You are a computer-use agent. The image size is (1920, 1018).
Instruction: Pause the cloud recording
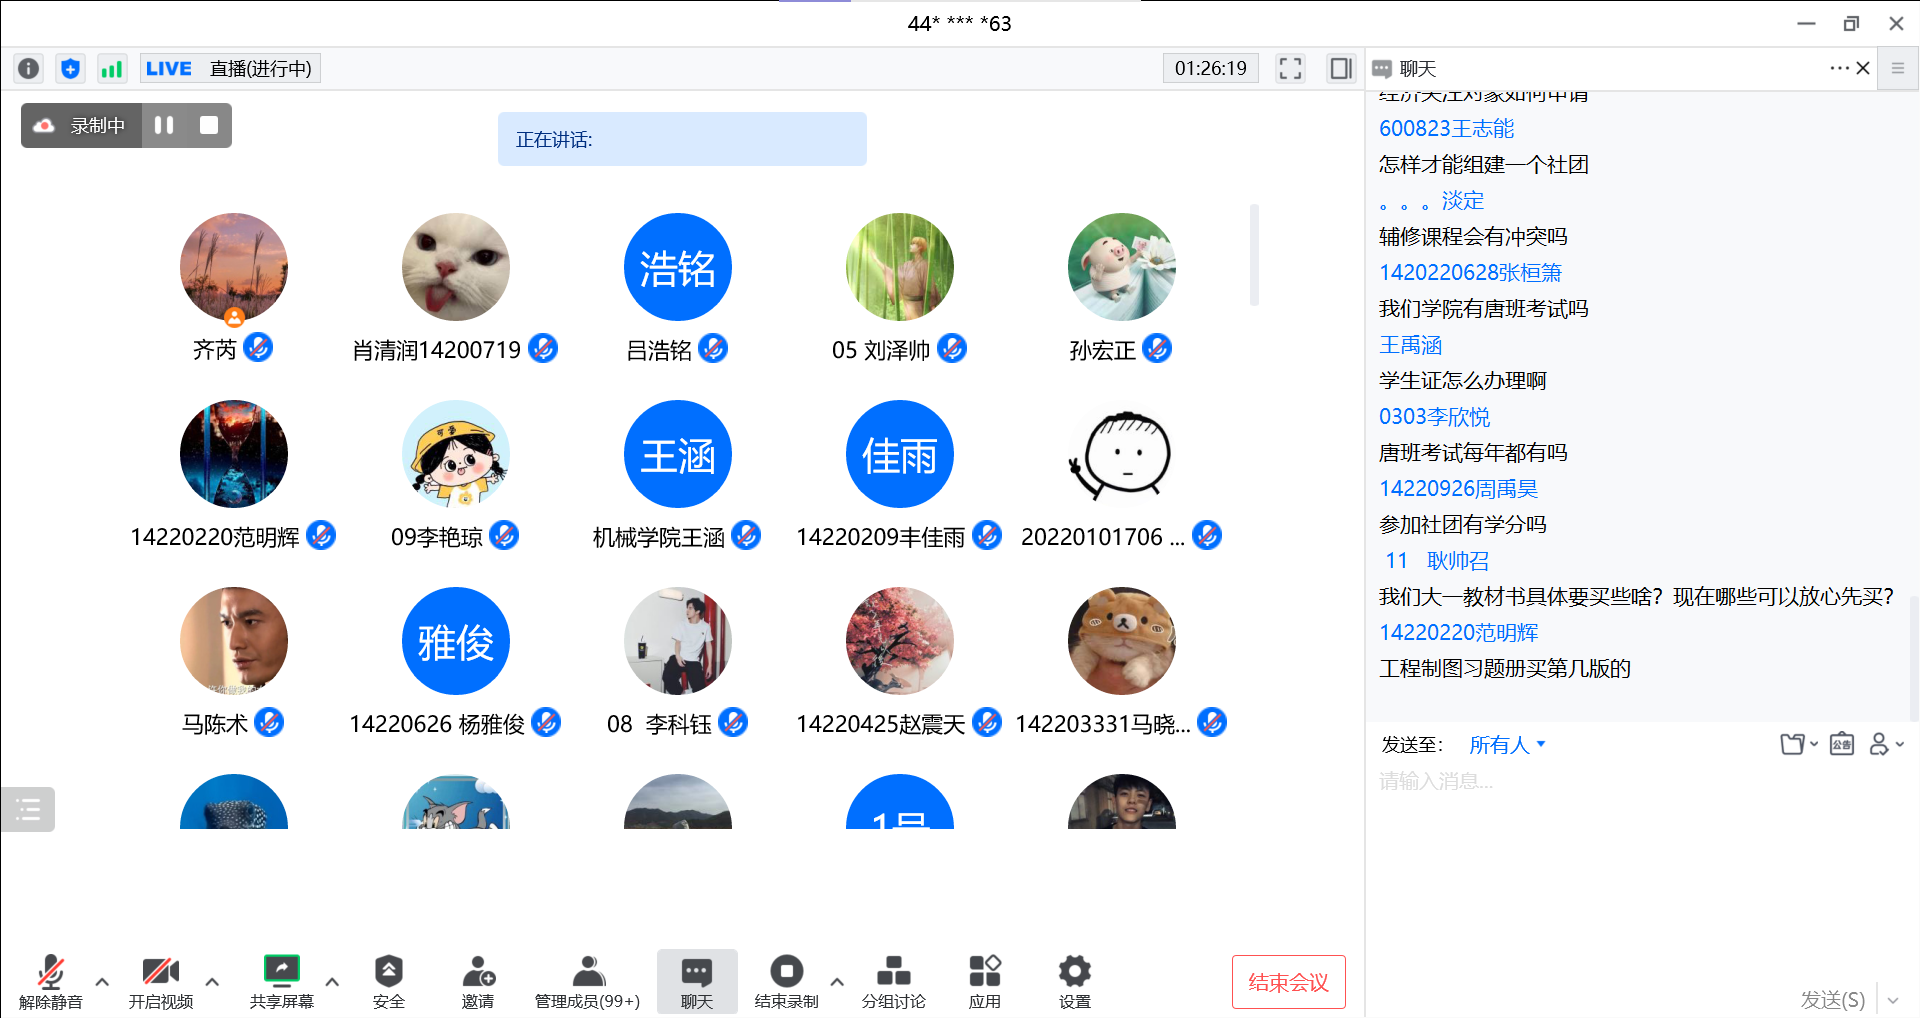coord(164,125)
